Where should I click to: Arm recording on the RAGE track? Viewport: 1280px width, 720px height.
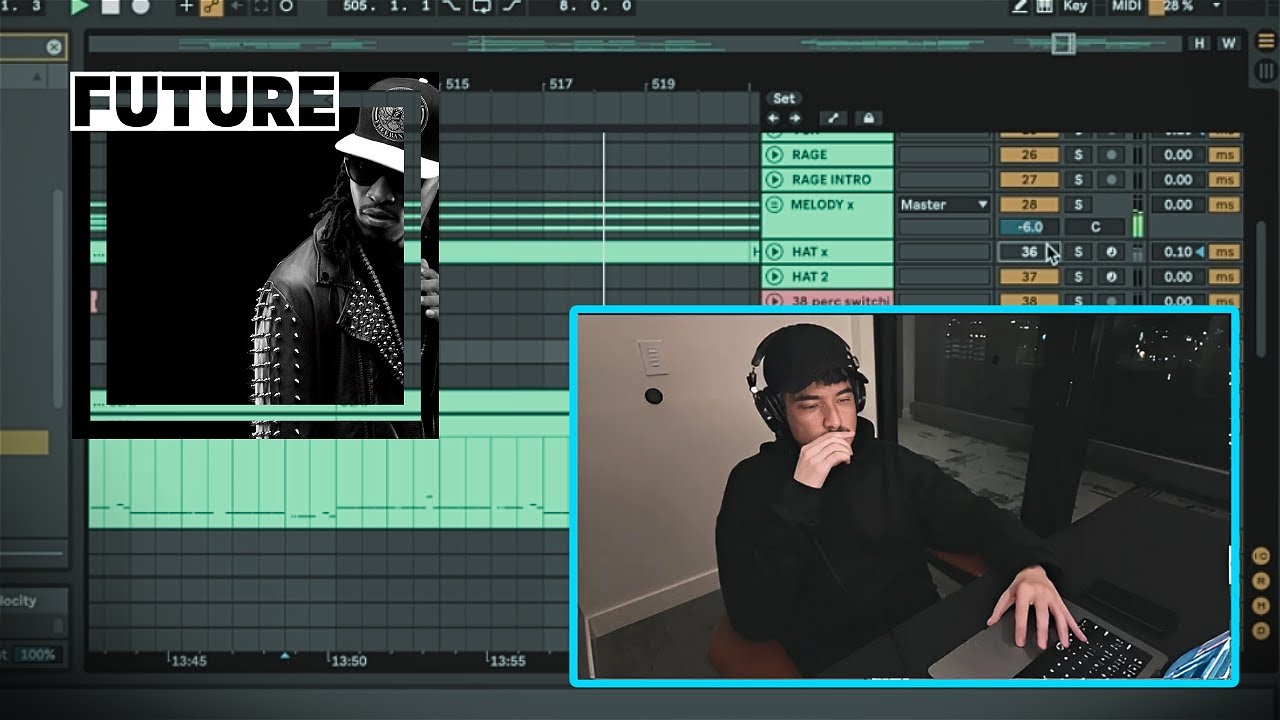tap(1110, 155)
